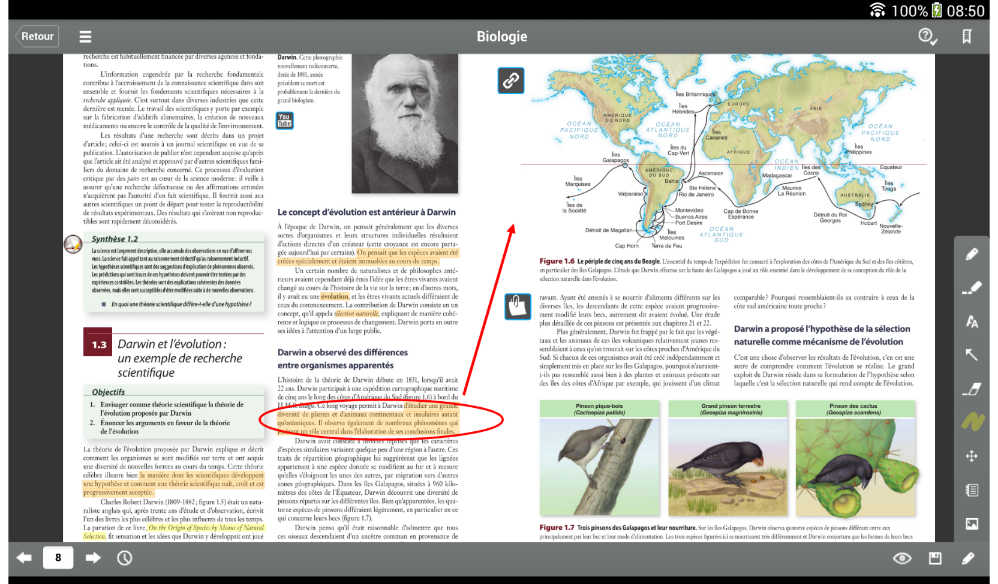Go to the next page arrow

pos(93,558)
